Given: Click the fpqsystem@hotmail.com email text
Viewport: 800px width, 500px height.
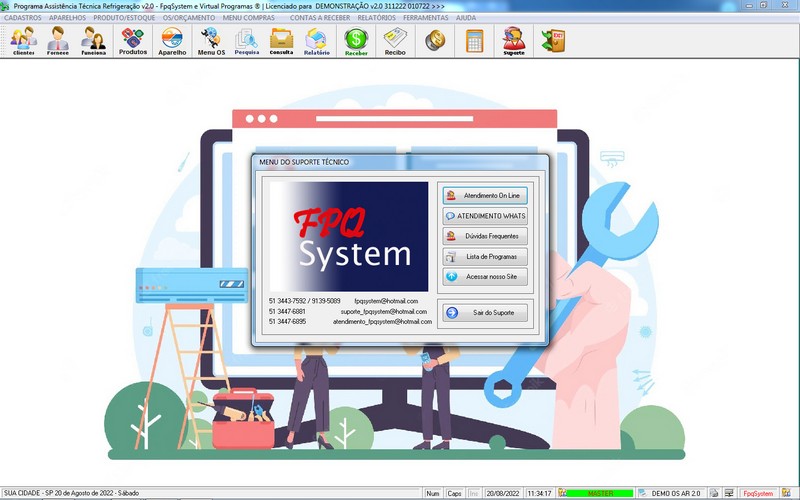Looking at the screenshot, I should [386, 301].
